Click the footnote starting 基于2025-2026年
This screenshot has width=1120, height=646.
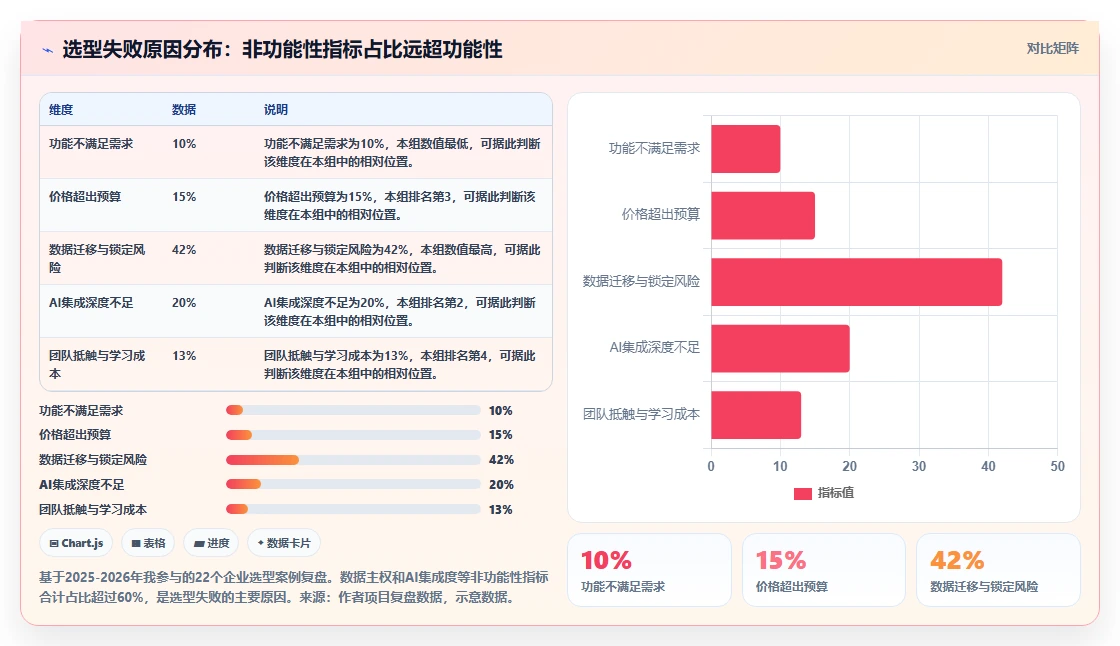pos(294,587)
